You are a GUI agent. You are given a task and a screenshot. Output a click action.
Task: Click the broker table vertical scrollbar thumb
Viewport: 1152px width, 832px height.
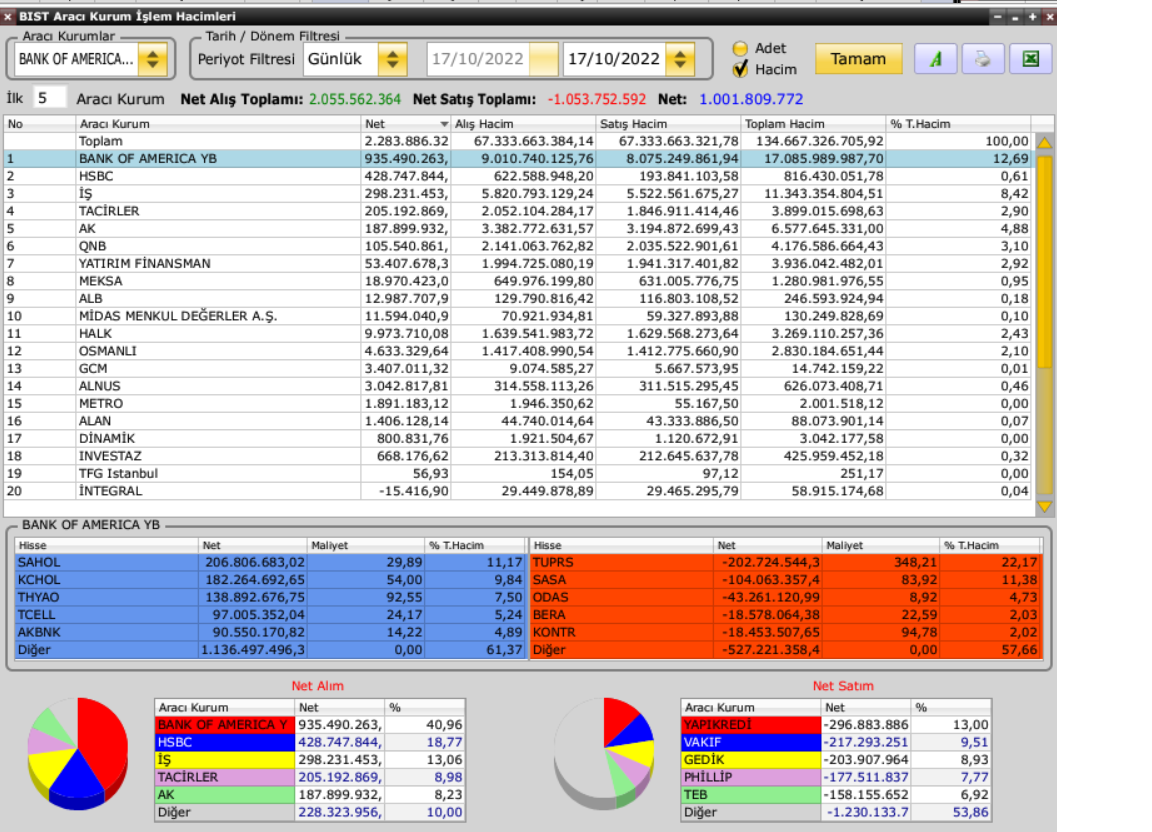pos(1044,261)
